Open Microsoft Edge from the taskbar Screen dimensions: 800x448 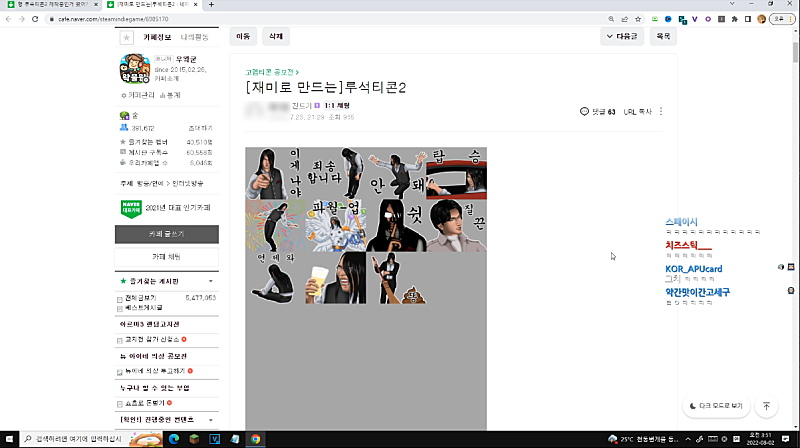point(174,439)
